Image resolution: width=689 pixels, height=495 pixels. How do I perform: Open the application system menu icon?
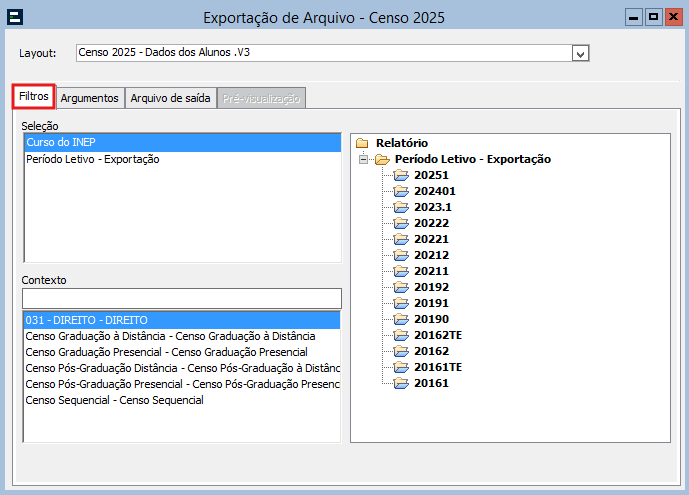click(15, 18)
